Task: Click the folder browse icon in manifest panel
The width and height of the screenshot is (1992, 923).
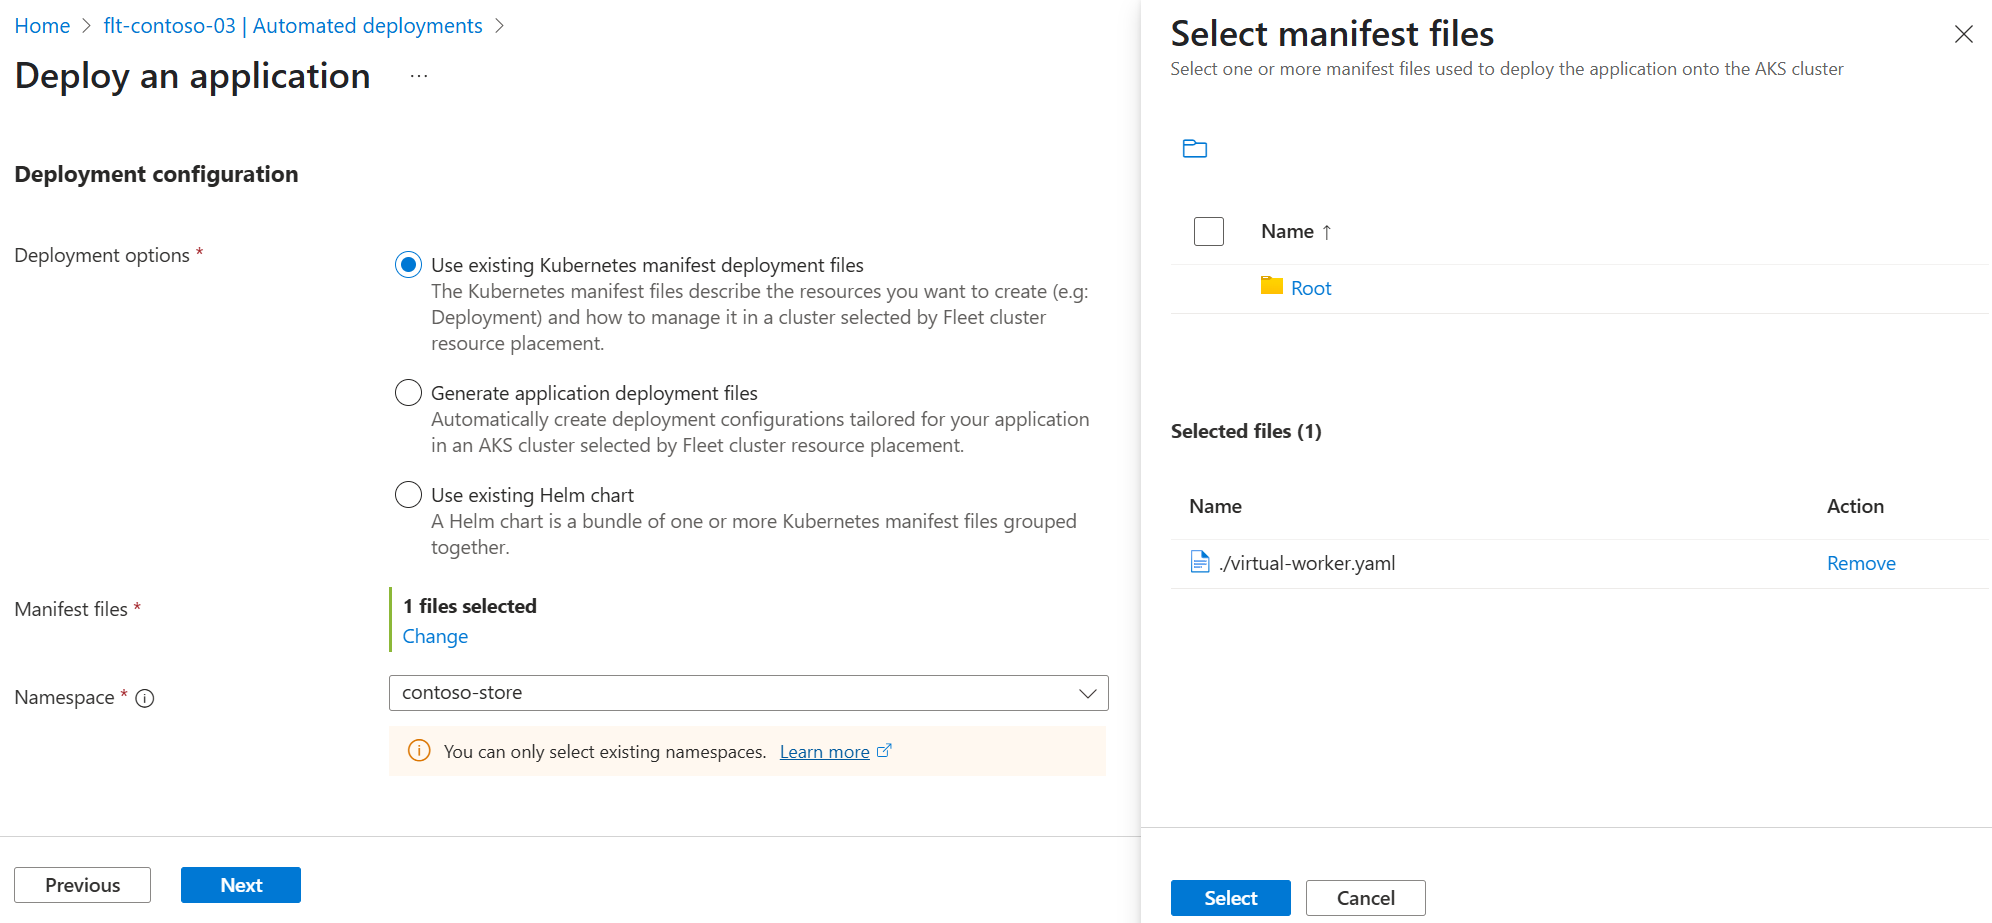Action: 1194,149
